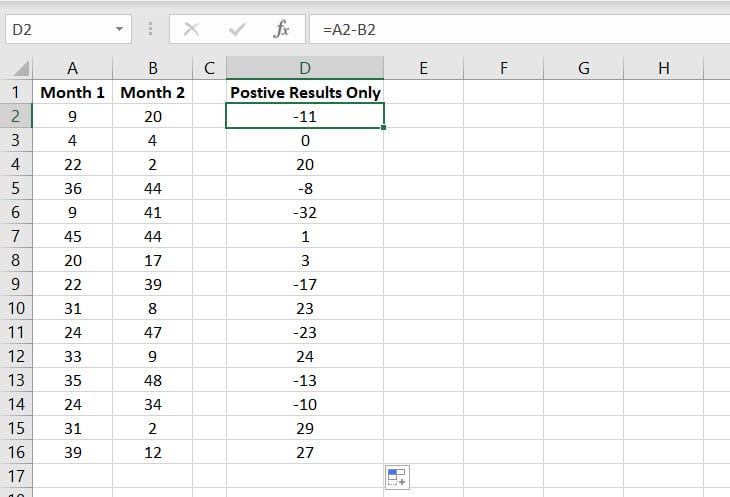
Task: Select cell B16 containing 12
Action: click(x=153, y=452)
